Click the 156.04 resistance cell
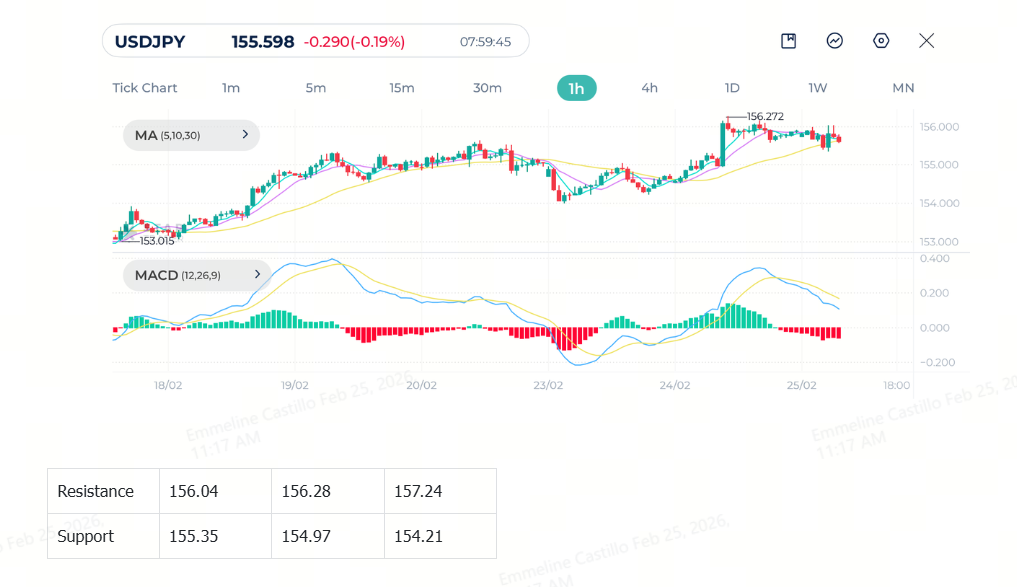Screen dimensions: 1017x587 [x=215, y=491]
